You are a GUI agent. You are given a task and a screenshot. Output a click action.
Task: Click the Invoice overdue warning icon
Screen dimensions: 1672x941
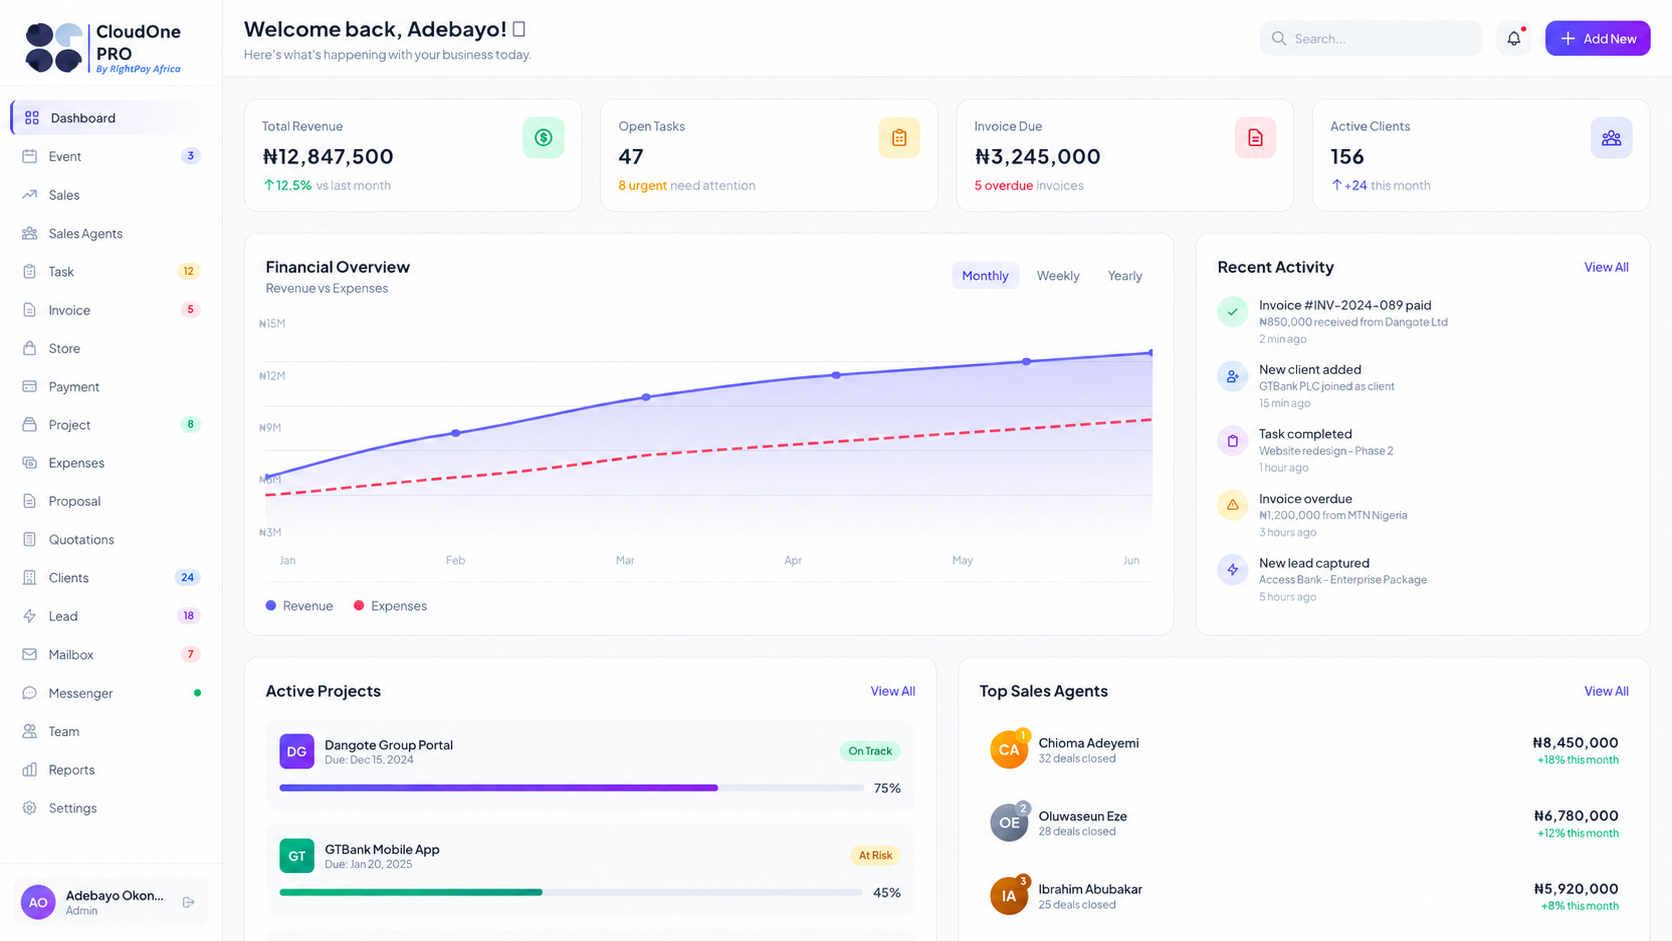pos(1232,505)
